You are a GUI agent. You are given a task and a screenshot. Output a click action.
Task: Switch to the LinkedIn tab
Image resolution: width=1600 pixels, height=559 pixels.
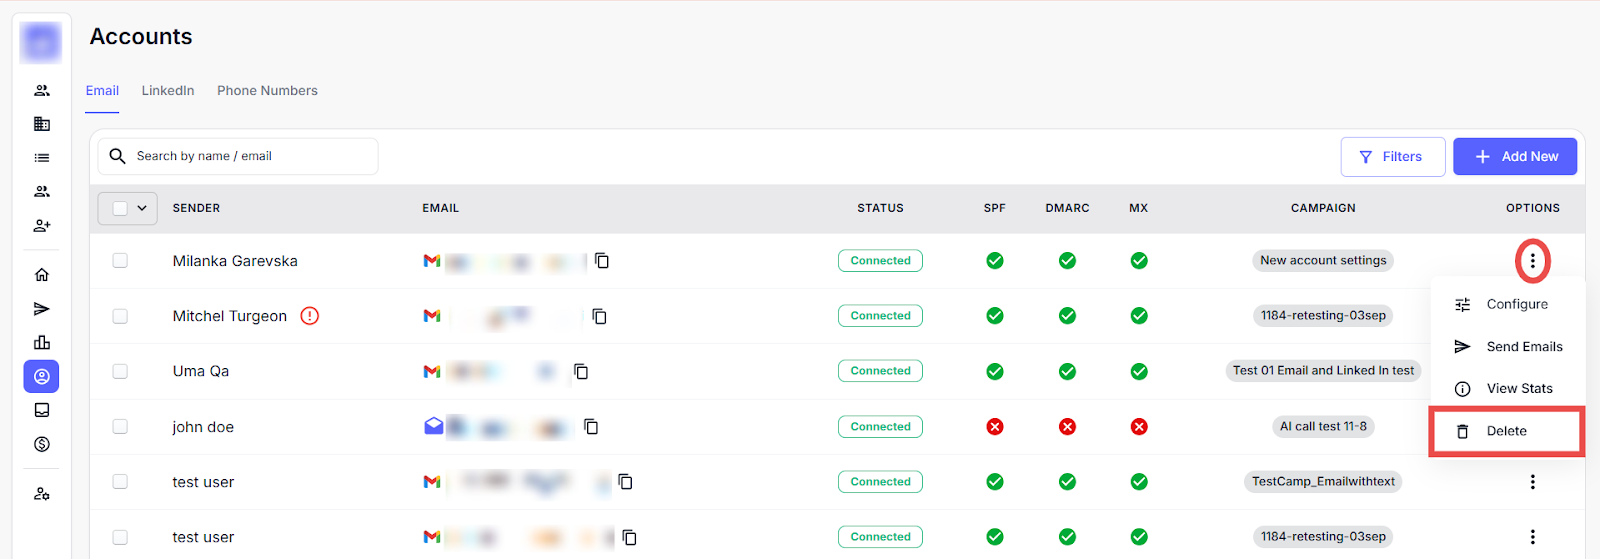[168, 91]
